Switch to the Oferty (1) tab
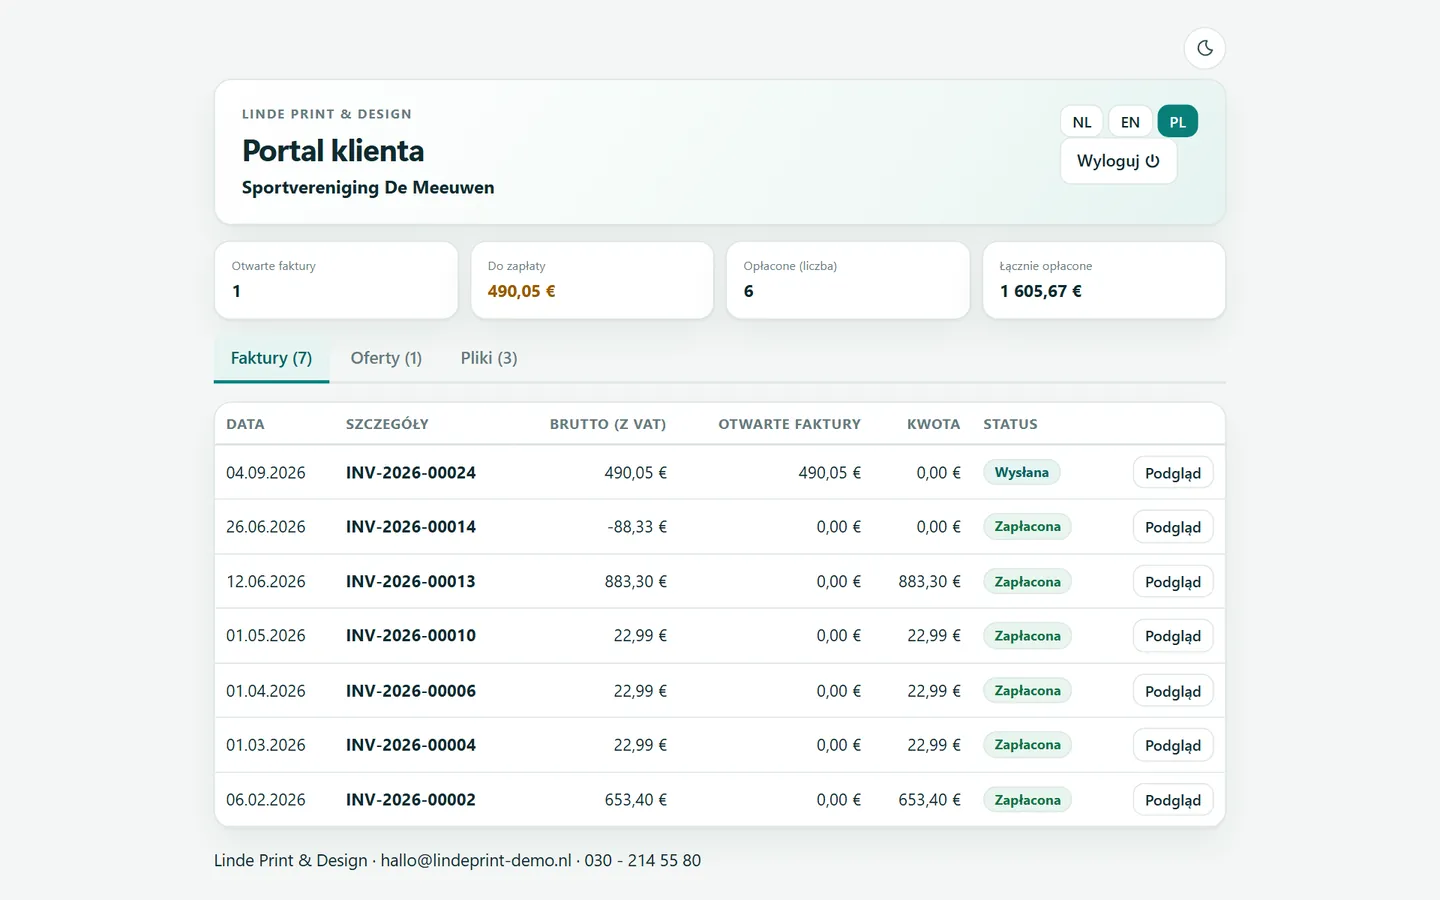 (x=386, y=358)
